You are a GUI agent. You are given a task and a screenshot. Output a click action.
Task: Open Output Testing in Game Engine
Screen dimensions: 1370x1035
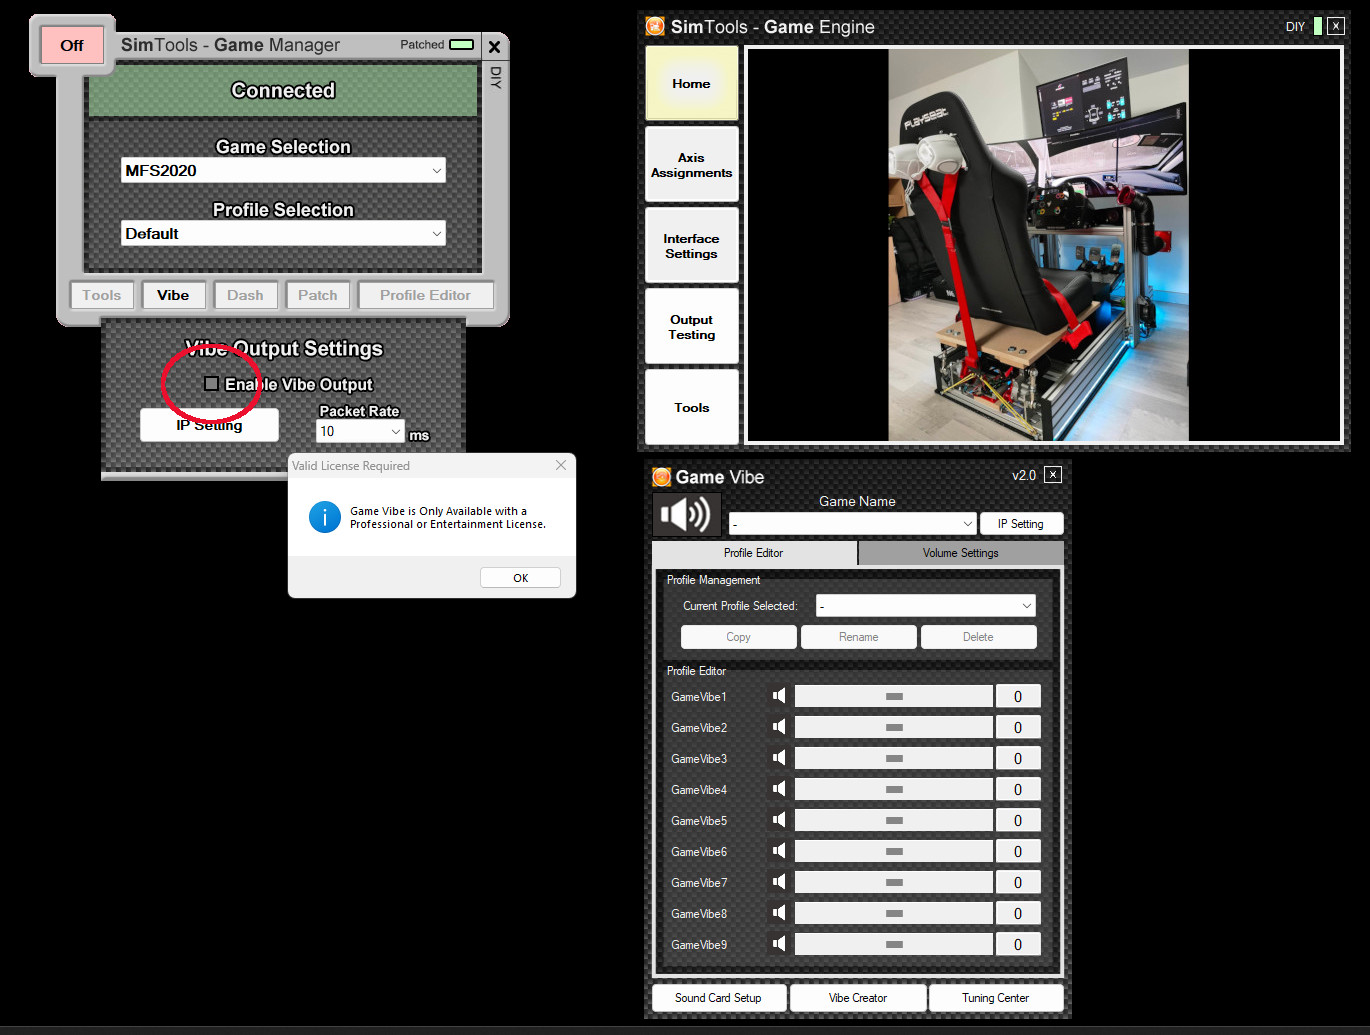coord(692,327)
